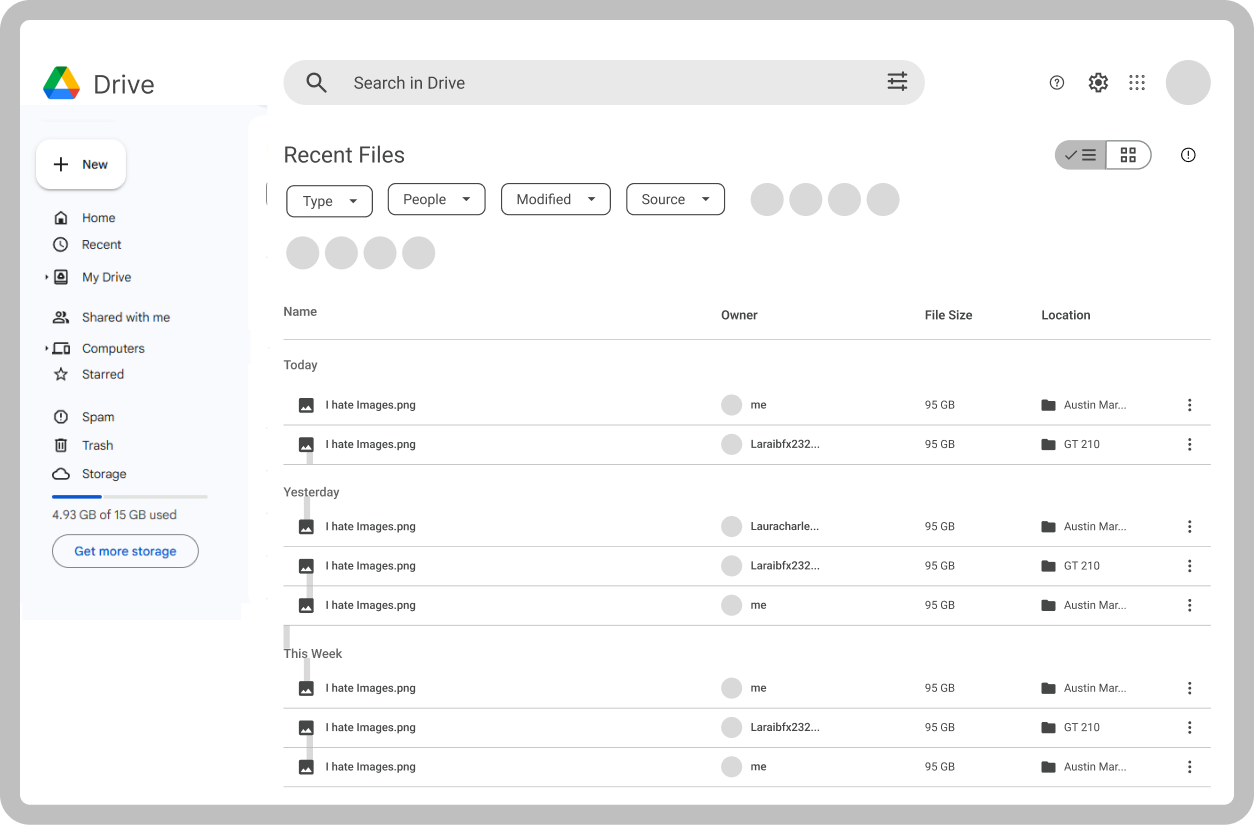The width and height of the screenshot is (1254, 825).
Task: Open the Help question mark icon
Action: click(x=1057, y=83)
